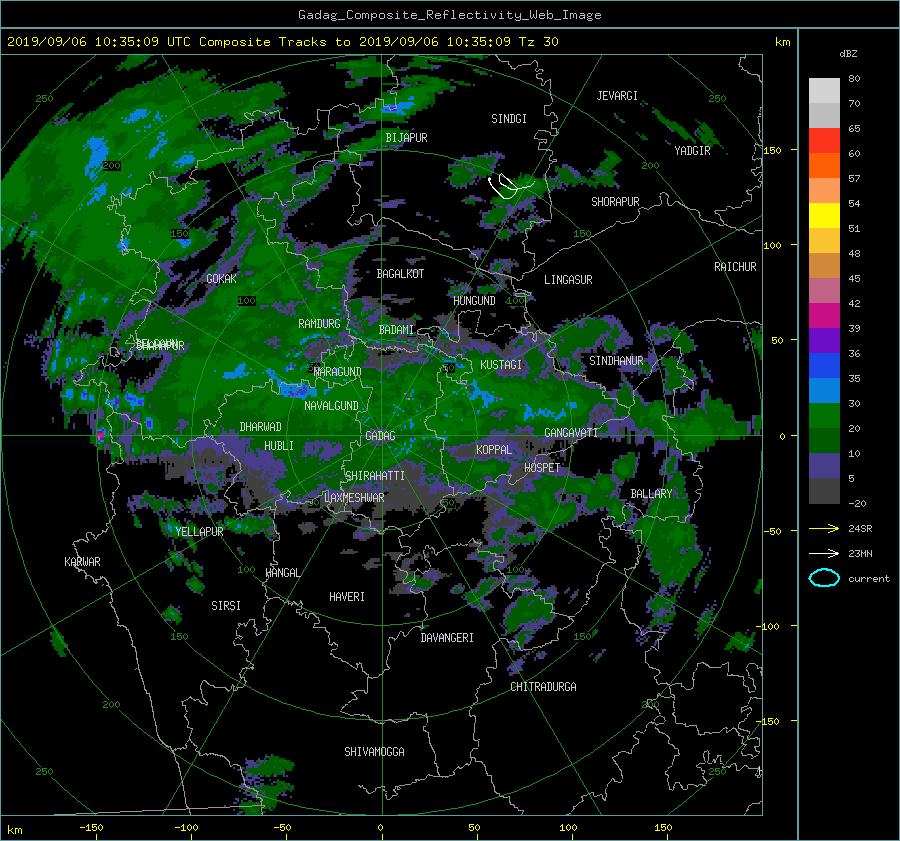Click the CHITRADURGA city label
The height and width of the screenshot is (841, 900).
(x=543, y=687)
